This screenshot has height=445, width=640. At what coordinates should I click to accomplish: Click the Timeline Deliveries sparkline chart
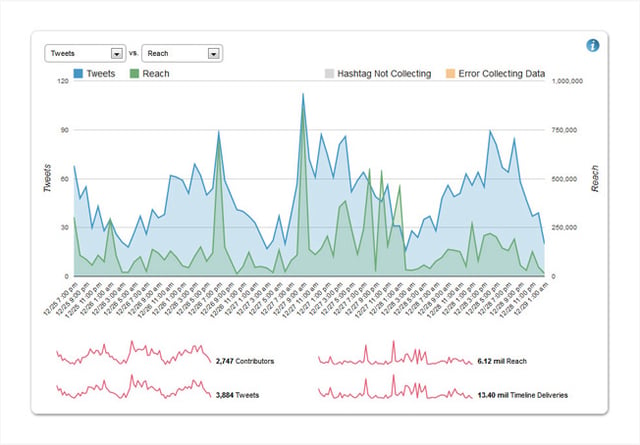click(395, 387)
